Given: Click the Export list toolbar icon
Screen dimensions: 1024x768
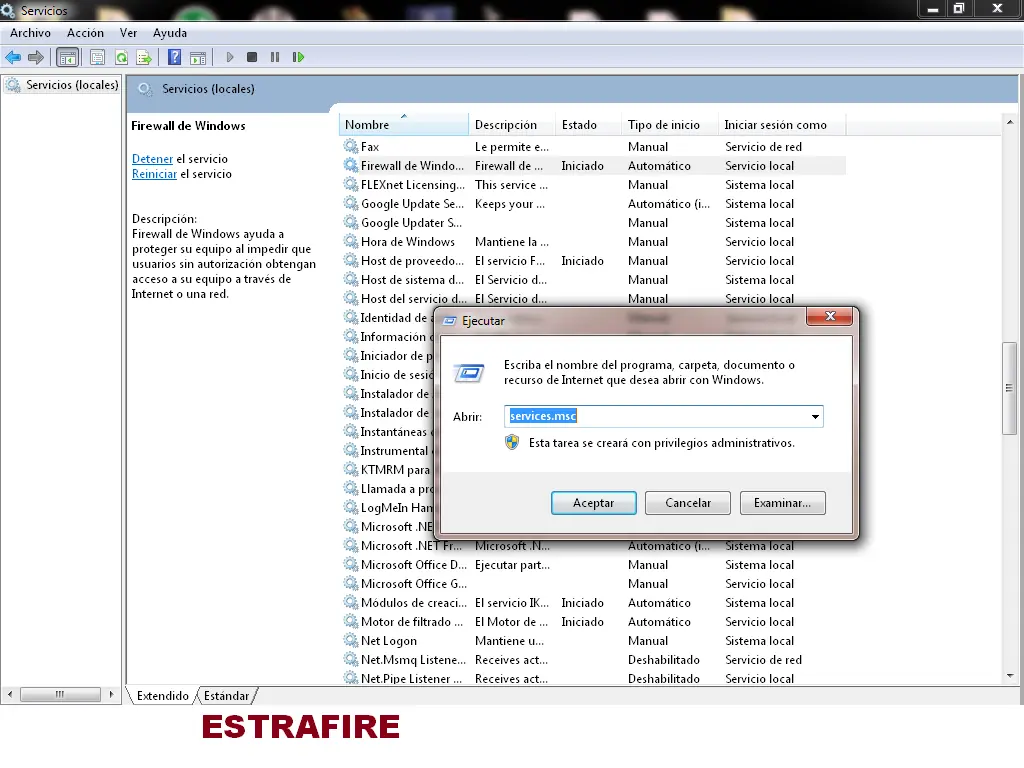Looking at the screenshot, I should (x=144, y=57).
